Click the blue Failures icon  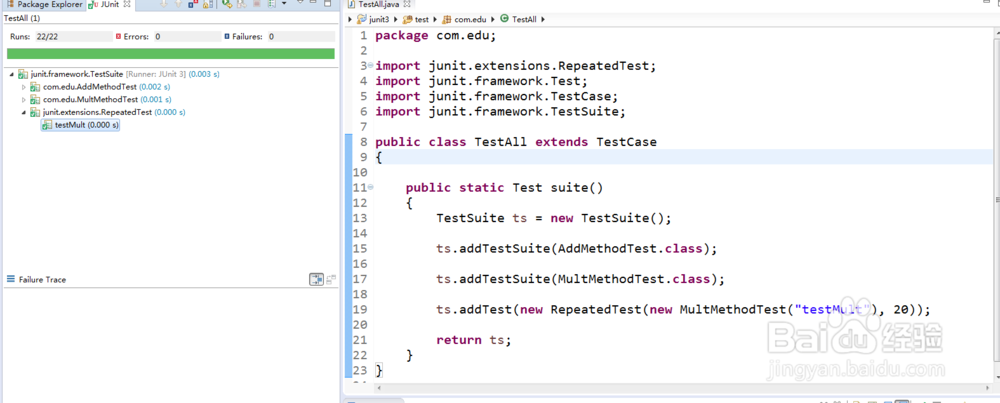[227, 37]
